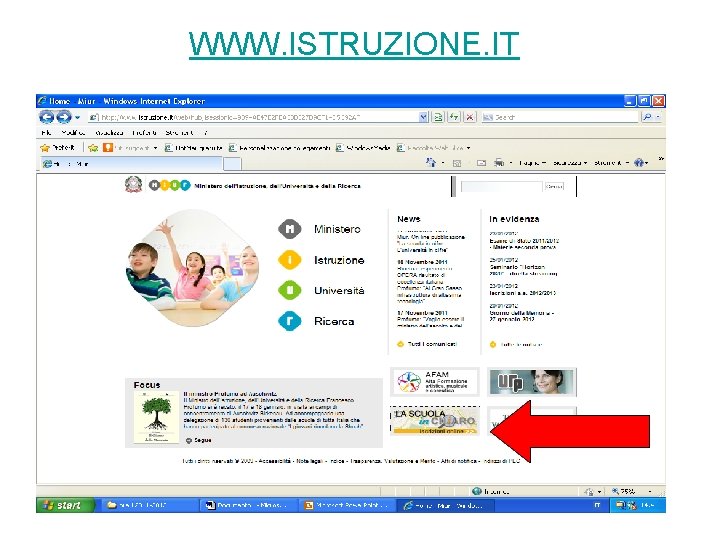This screenshot has height=540, width=720.
Task: Expand the command bar overflow chevron
Action: pos(661,159)
